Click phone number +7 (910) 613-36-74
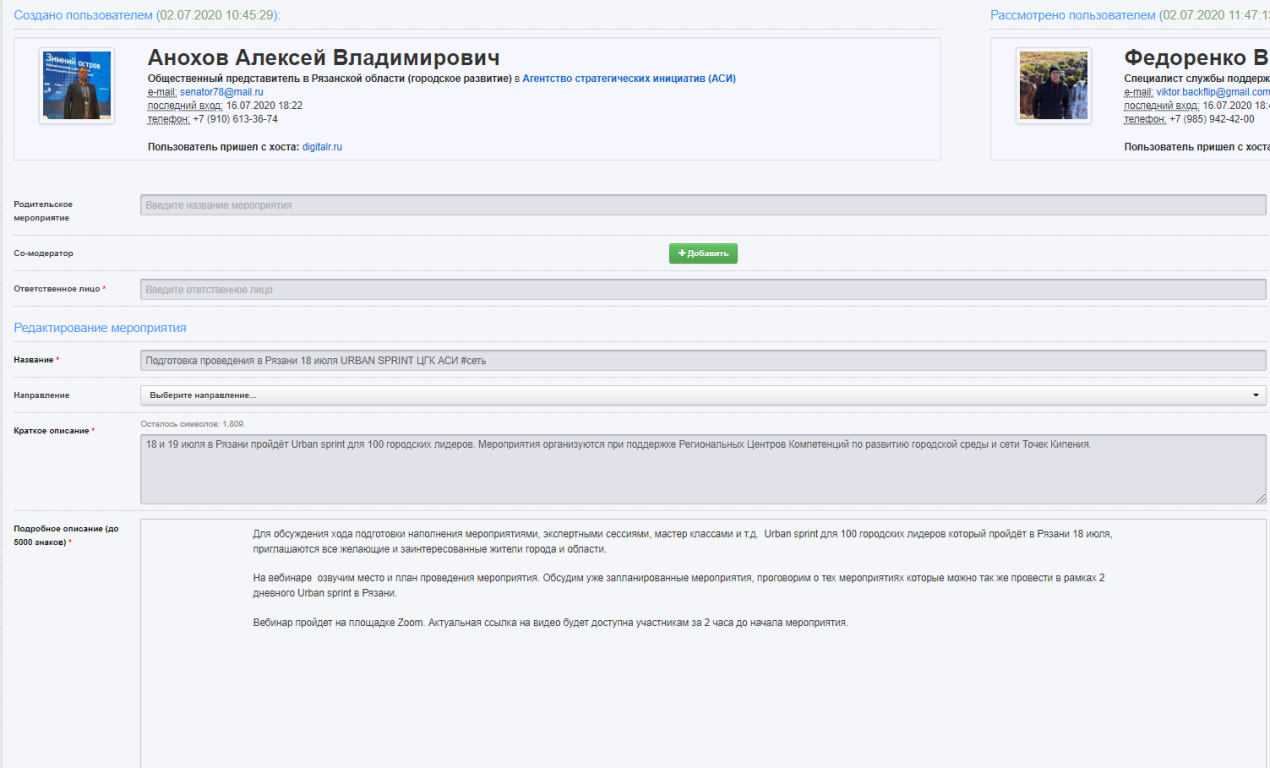This screenshot has width=1270, height=768. point(234,119)
